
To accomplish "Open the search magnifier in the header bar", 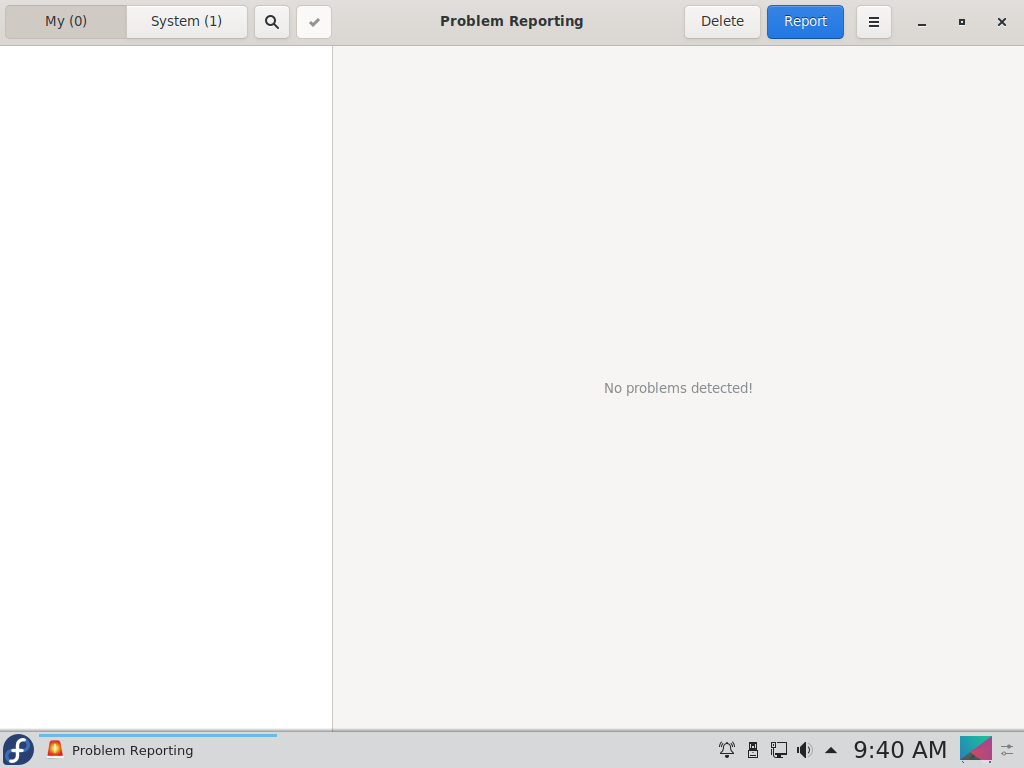I will pyautogui.click(x=272, y=22).
